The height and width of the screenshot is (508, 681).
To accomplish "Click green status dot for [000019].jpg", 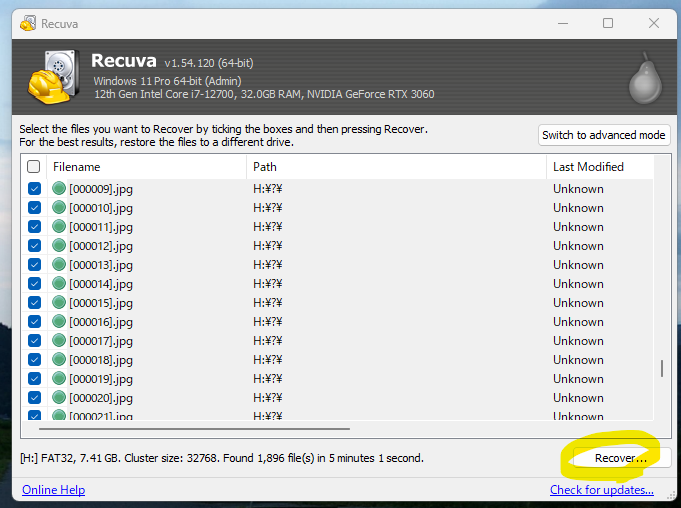I will [x=59, y=378].
